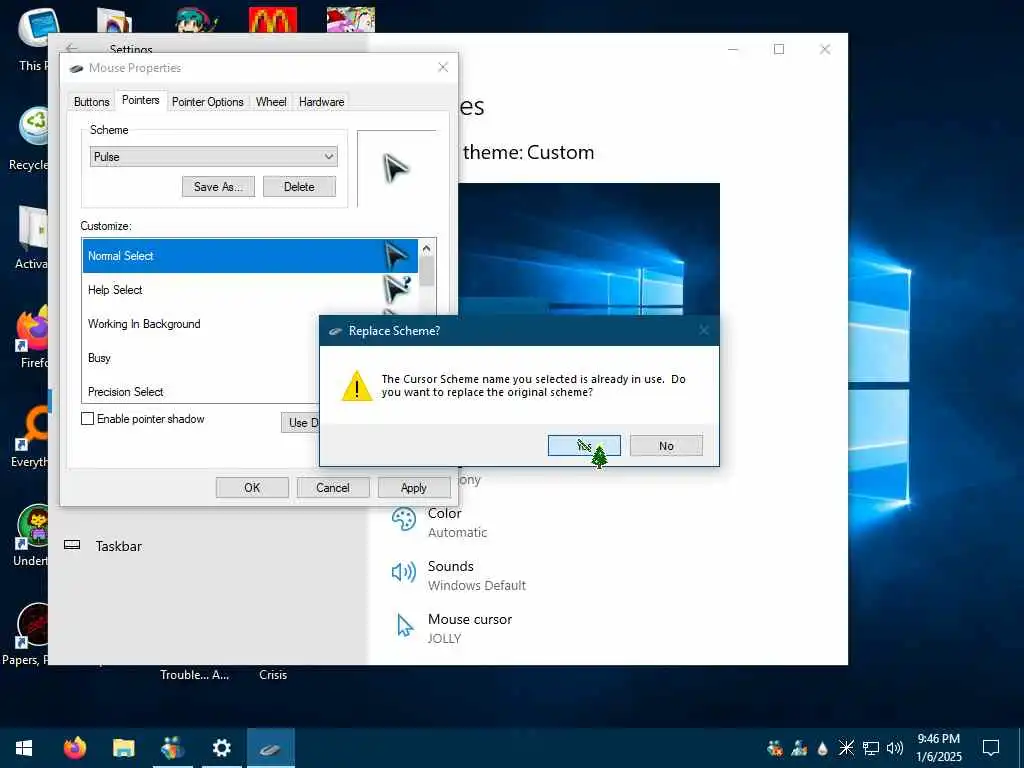Select the Busy pointer row

click(200, 358)
